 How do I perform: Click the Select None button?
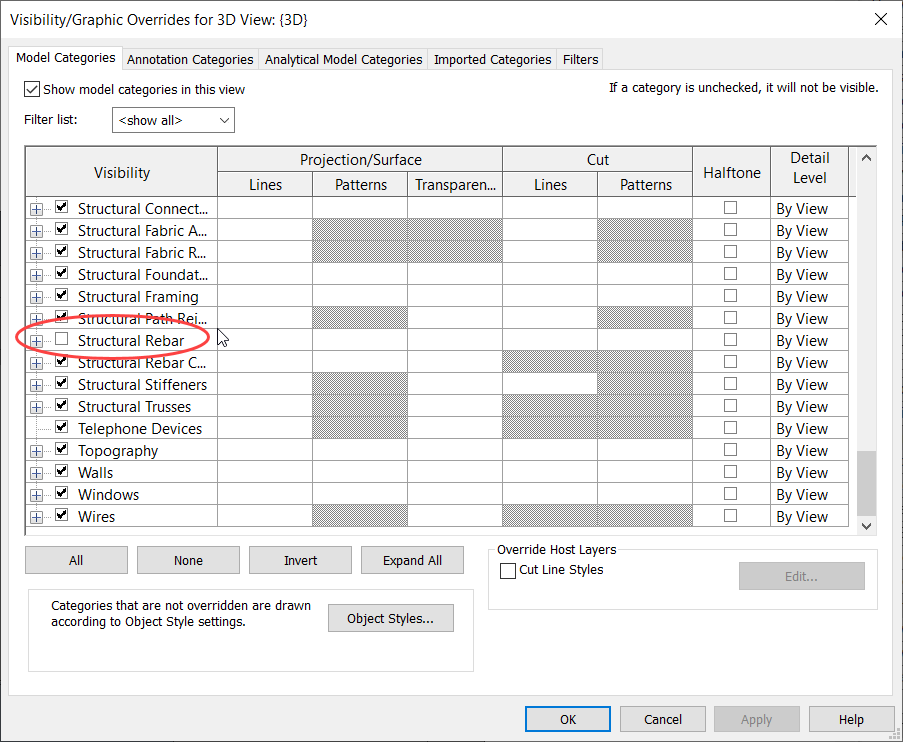click(x=188, y=560)
